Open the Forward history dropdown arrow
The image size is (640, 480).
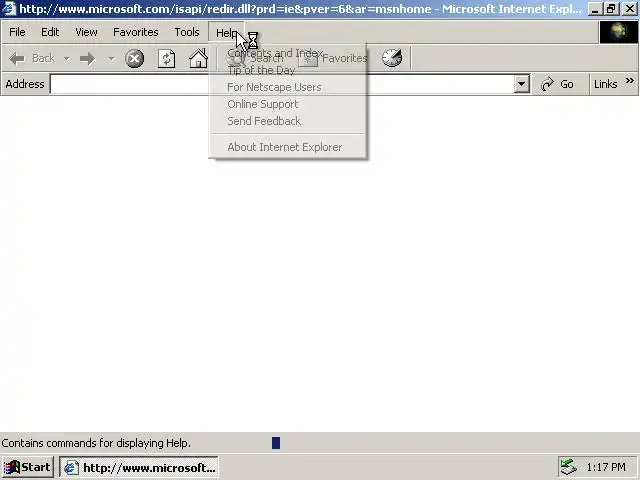click(111, 59)
